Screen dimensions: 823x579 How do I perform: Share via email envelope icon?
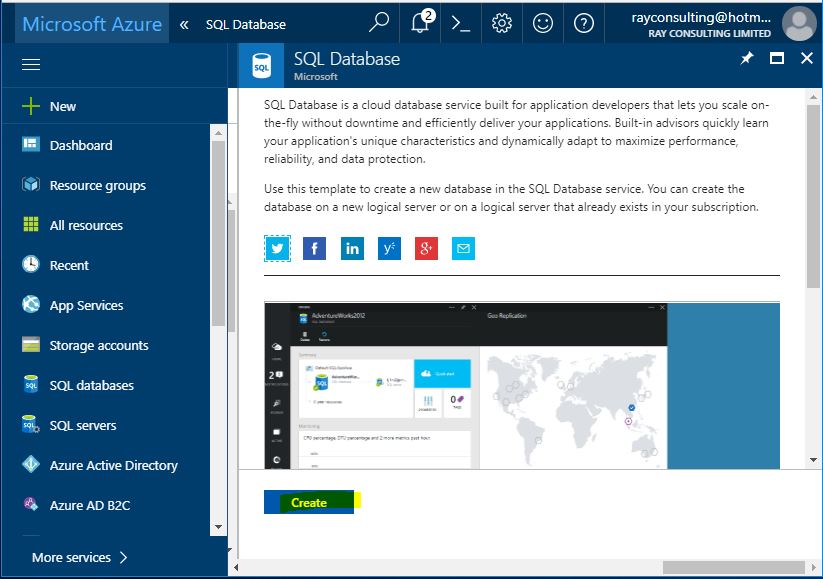pos(463,248)
